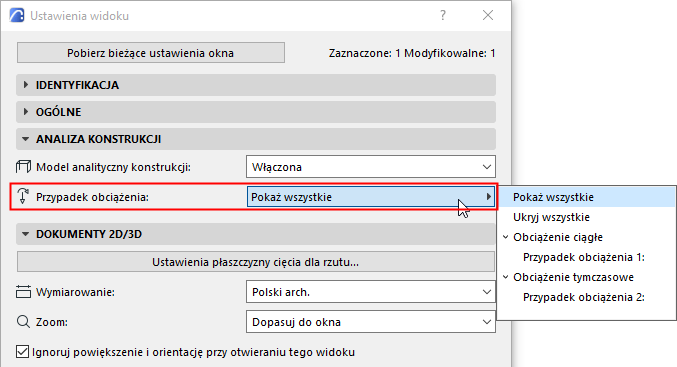
Task: Click the load case icon
Action: [23, 196]
